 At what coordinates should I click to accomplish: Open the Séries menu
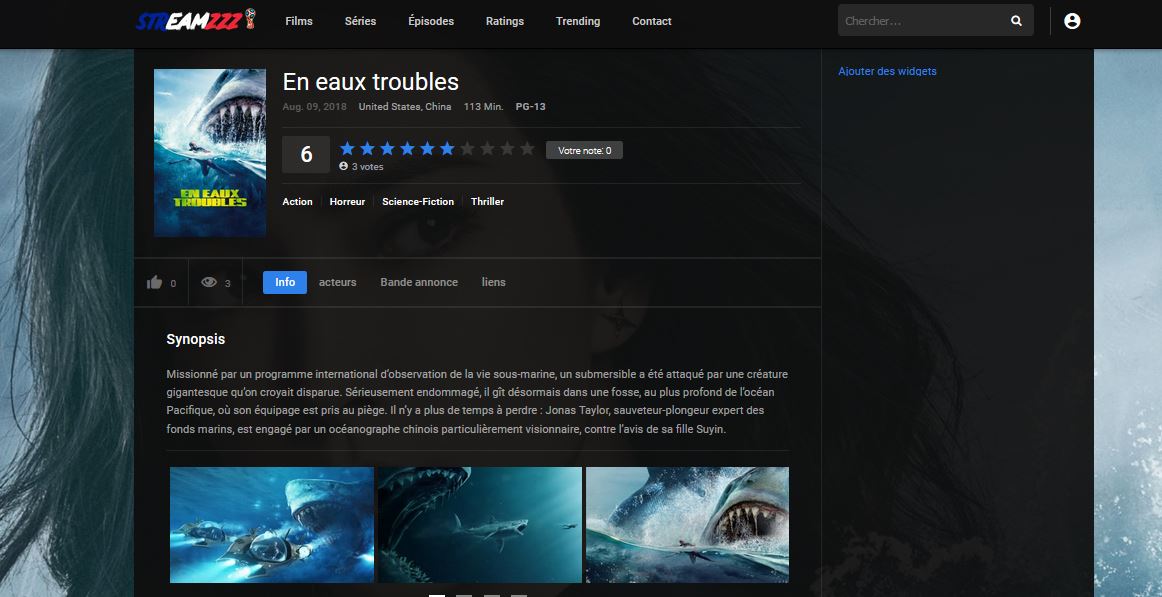pos(360,21)
